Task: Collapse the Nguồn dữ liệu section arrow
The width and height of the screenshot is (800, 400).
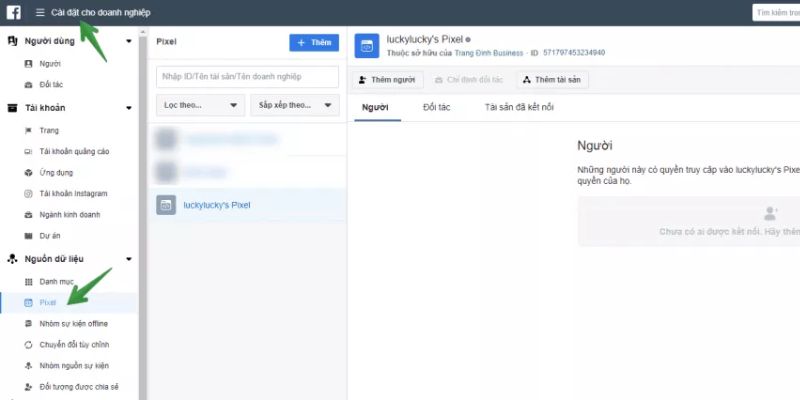Action: (x=129, y=259)
